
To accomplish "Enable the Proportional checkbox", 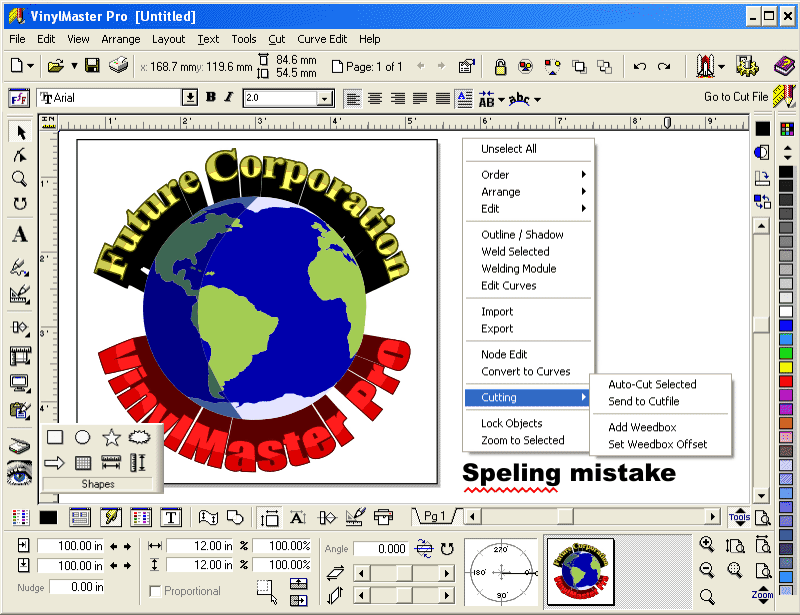I will [x=155, y=591].
